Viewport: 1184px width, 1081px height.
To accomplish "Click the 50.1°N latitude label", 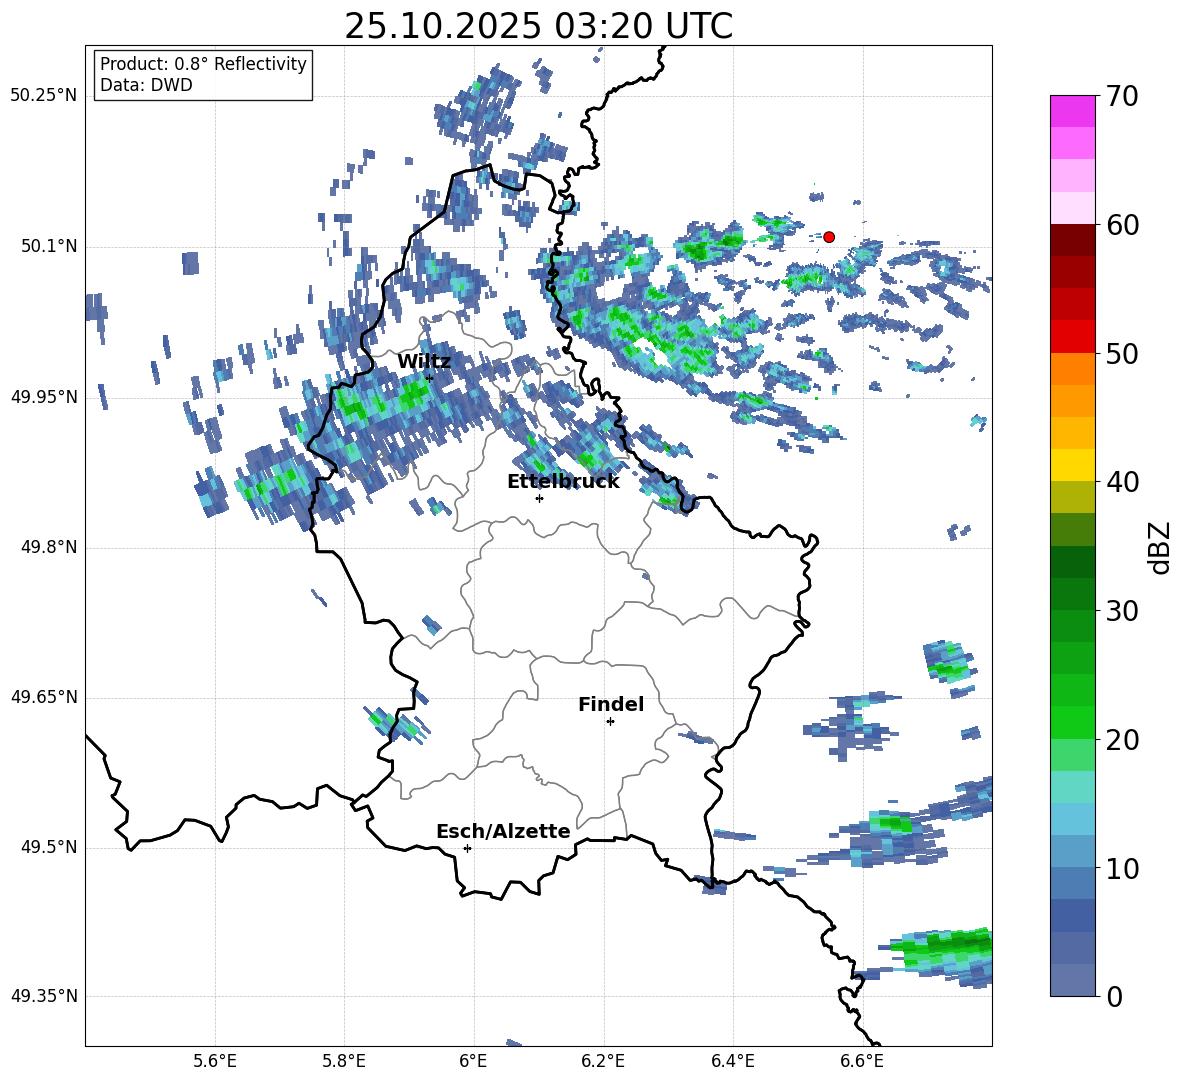I will 48,246.
